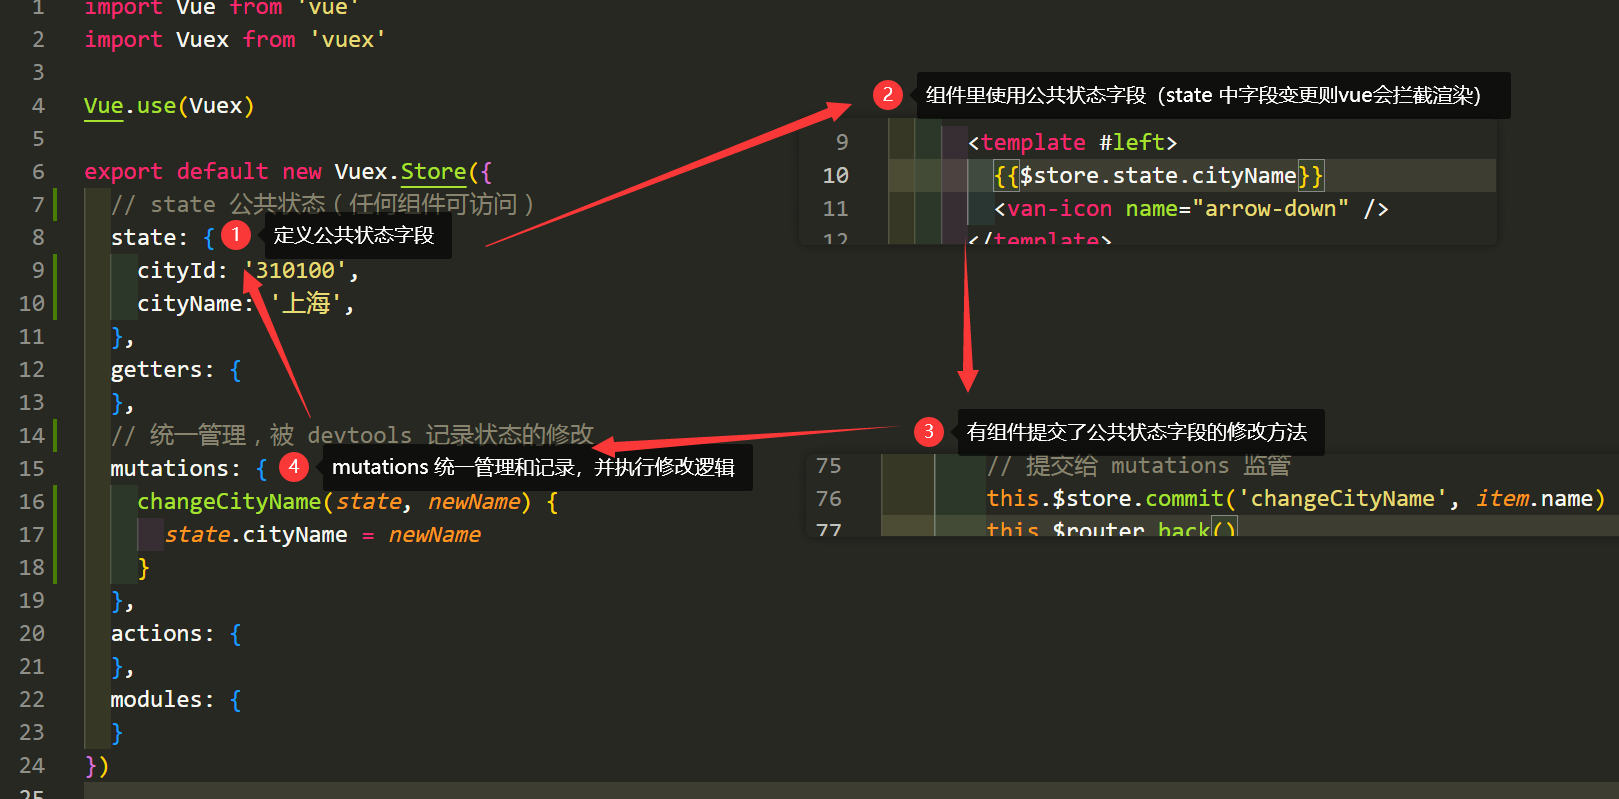1619x799 pixels.
Task: Click line number 15 in the main gutter
Action: [x=32, y=469]
